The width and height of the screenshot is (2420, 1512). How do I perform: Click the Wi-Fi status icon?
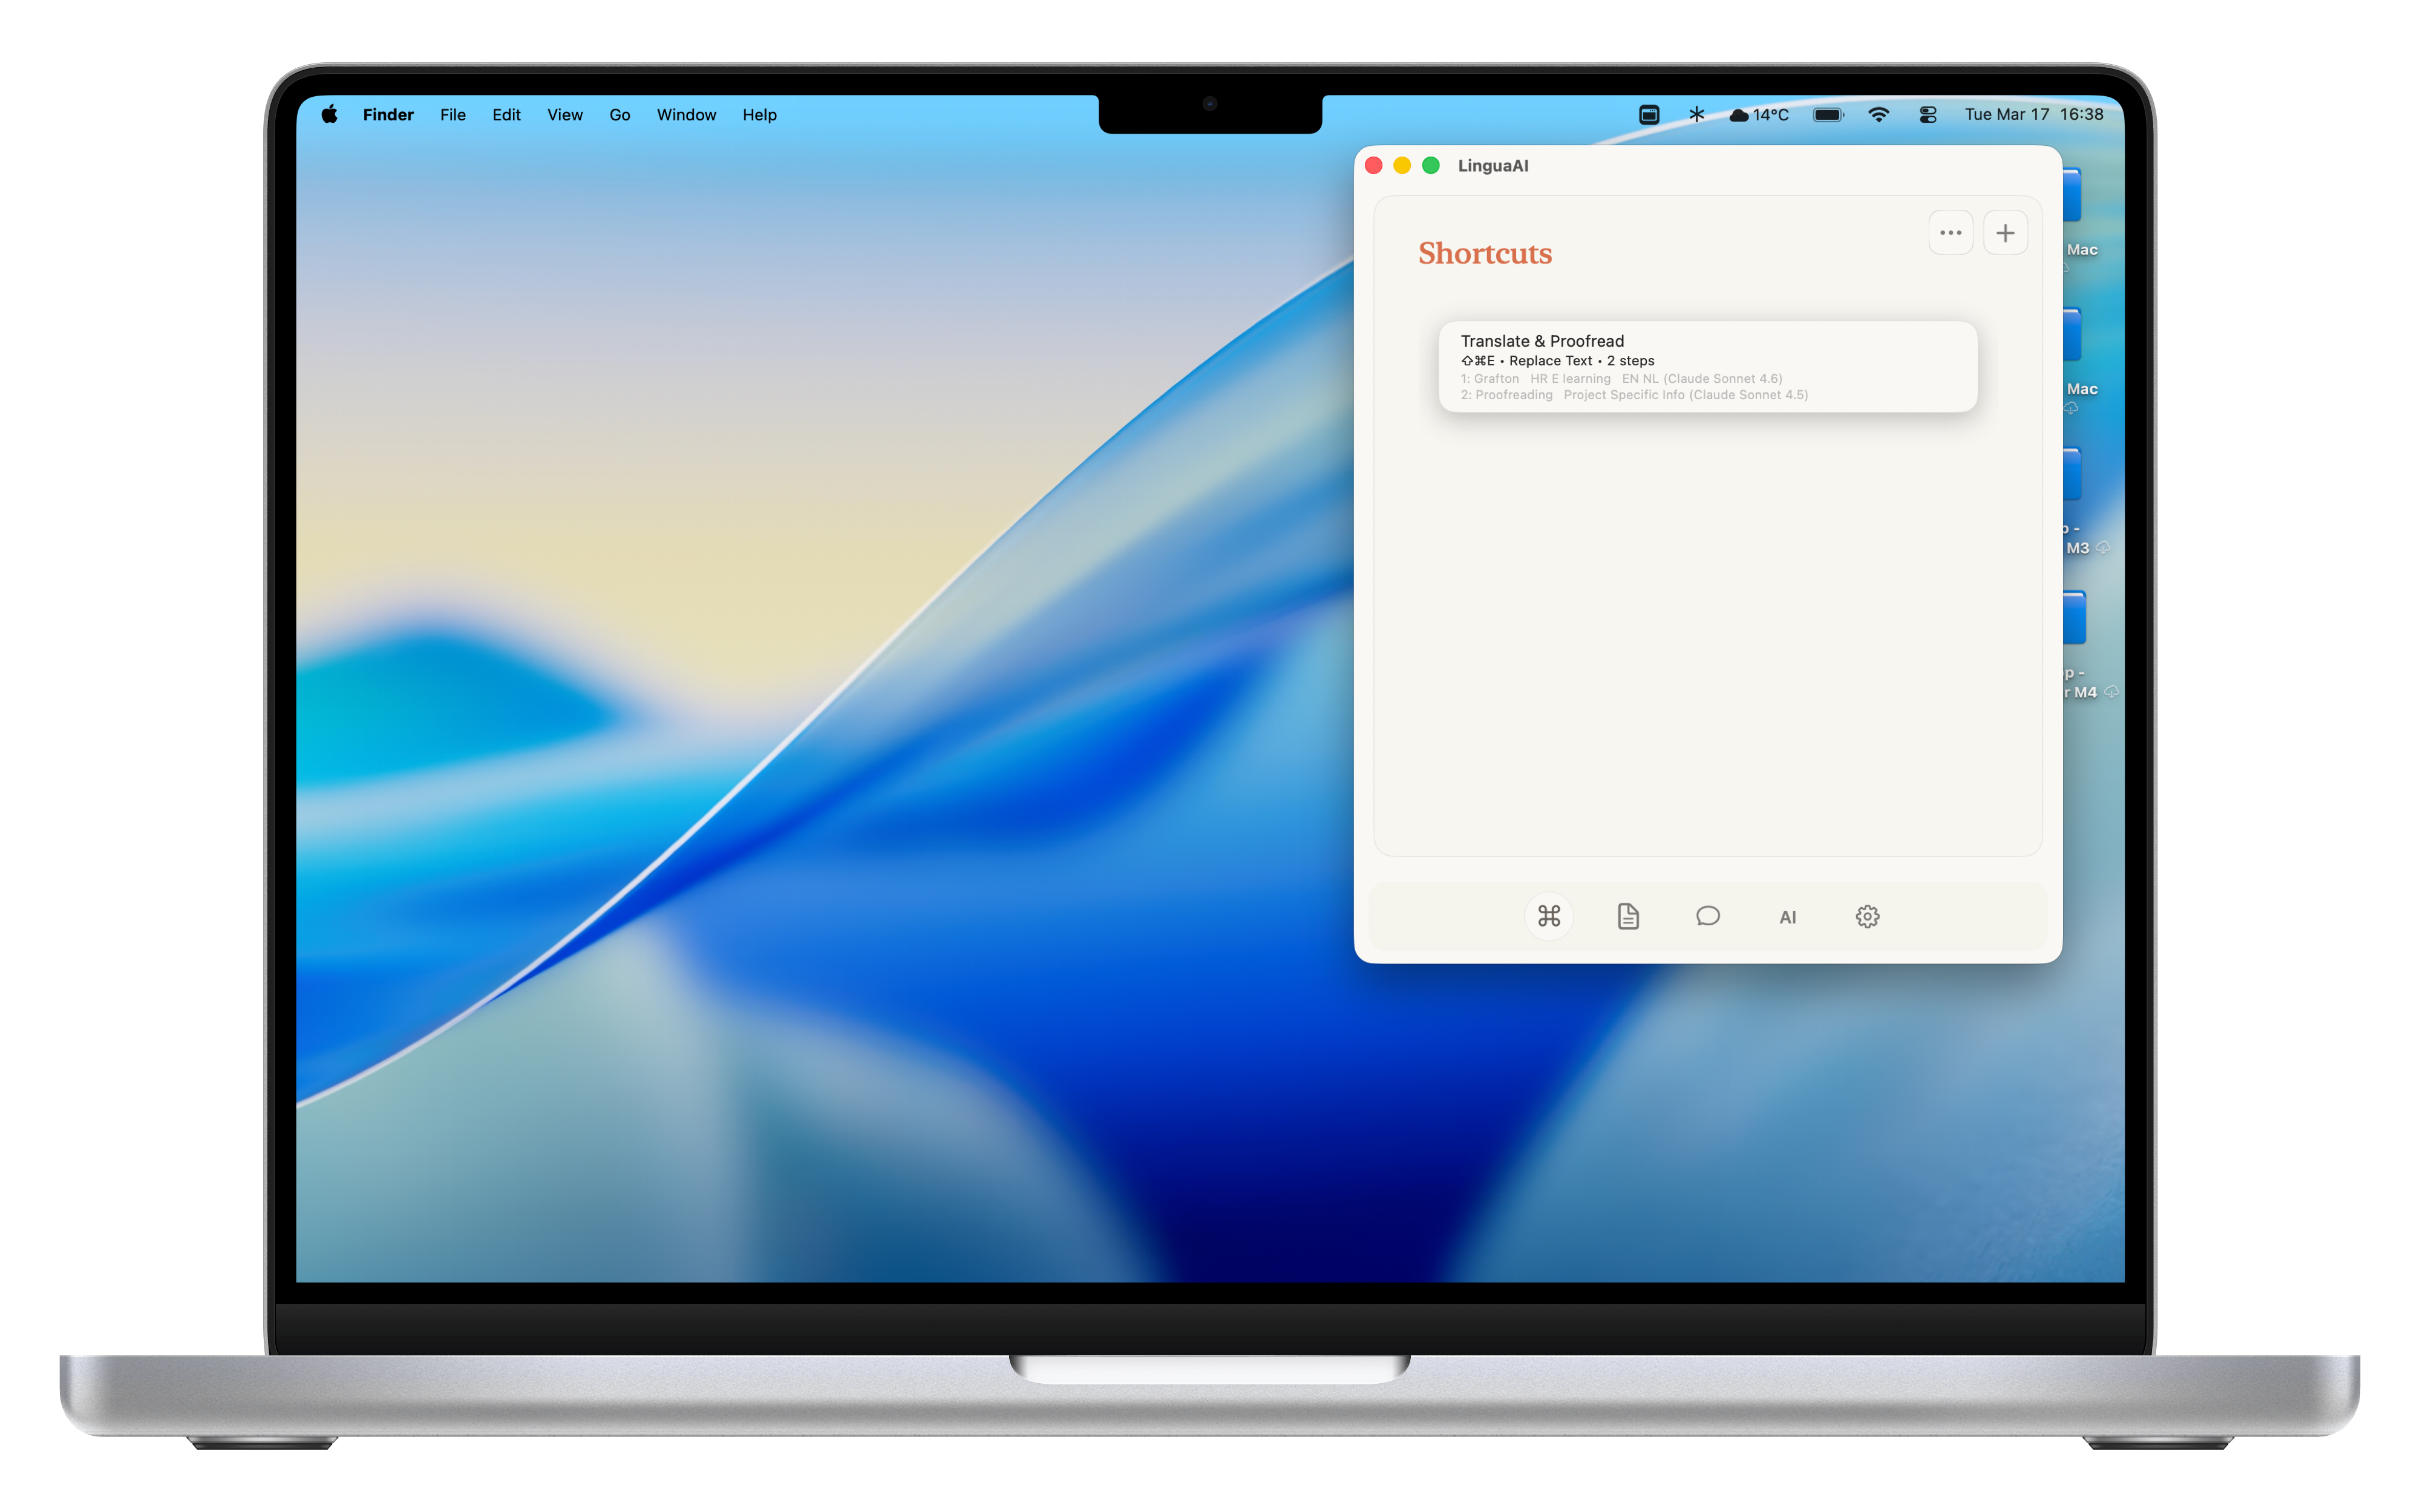pyautogui.click(x=1878, y=115)
